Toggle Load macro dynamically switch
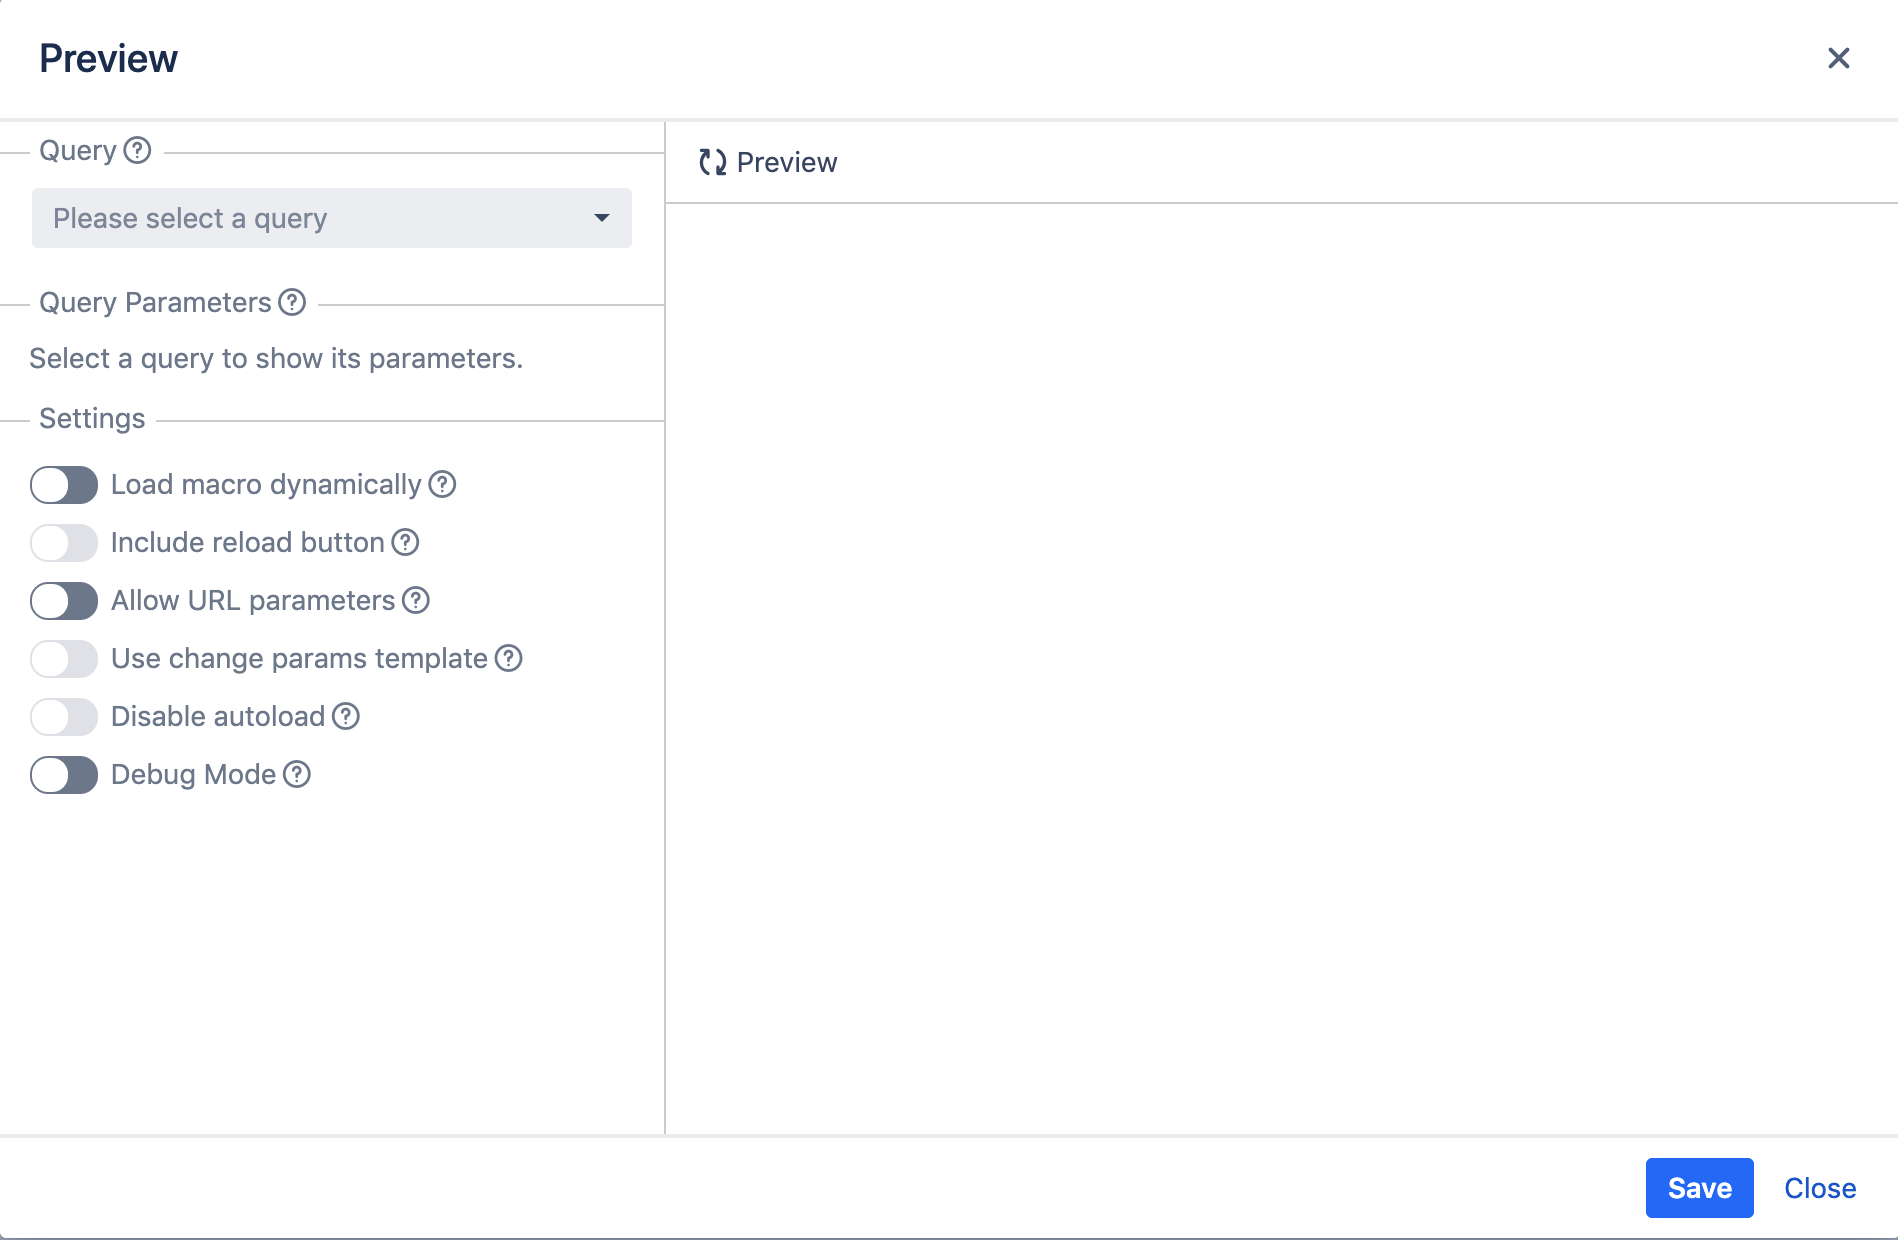The image size is (1898, 1240). point(64,485)
